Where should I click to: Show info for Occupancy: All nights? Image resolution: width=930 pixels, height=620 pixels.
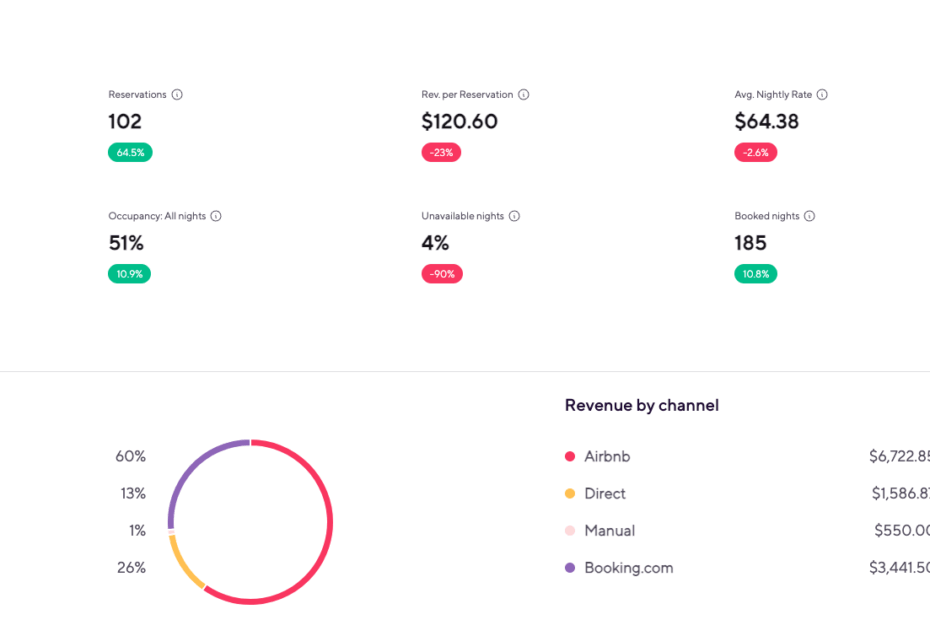216,216
